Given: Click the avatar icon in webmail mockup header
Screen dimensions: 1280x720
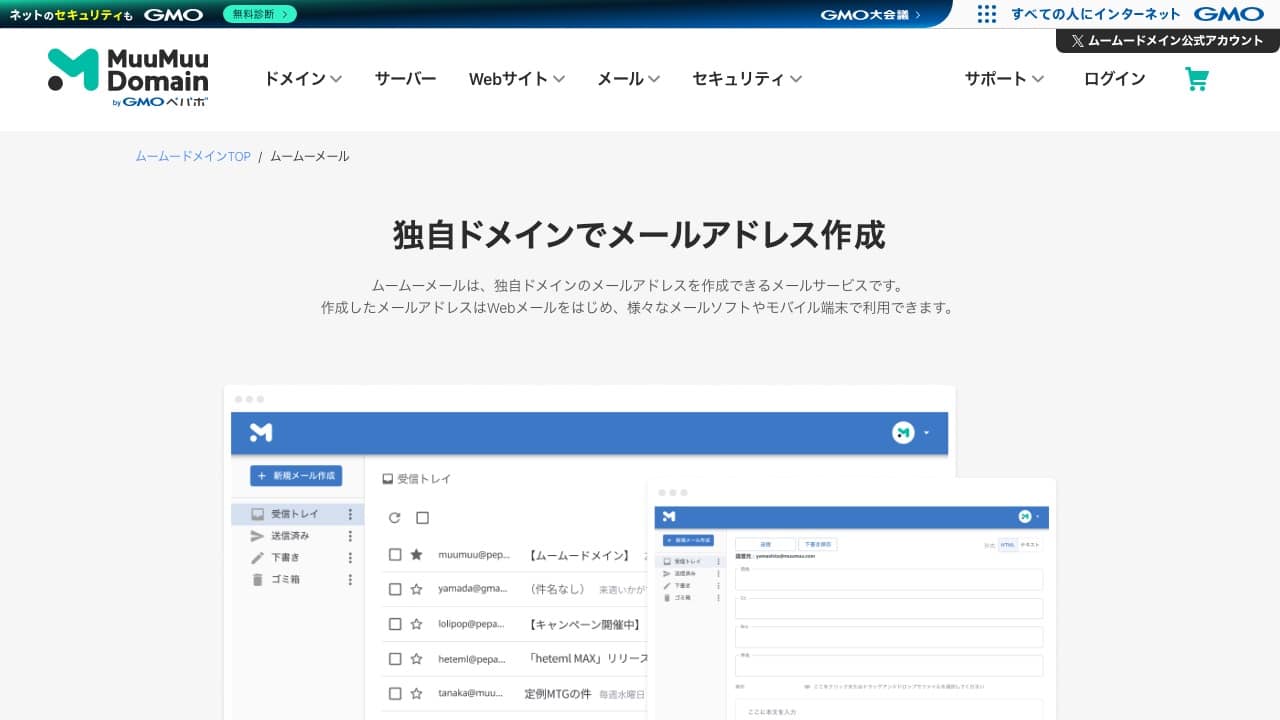Looking at the screenshot, I should tap(903, 433).
